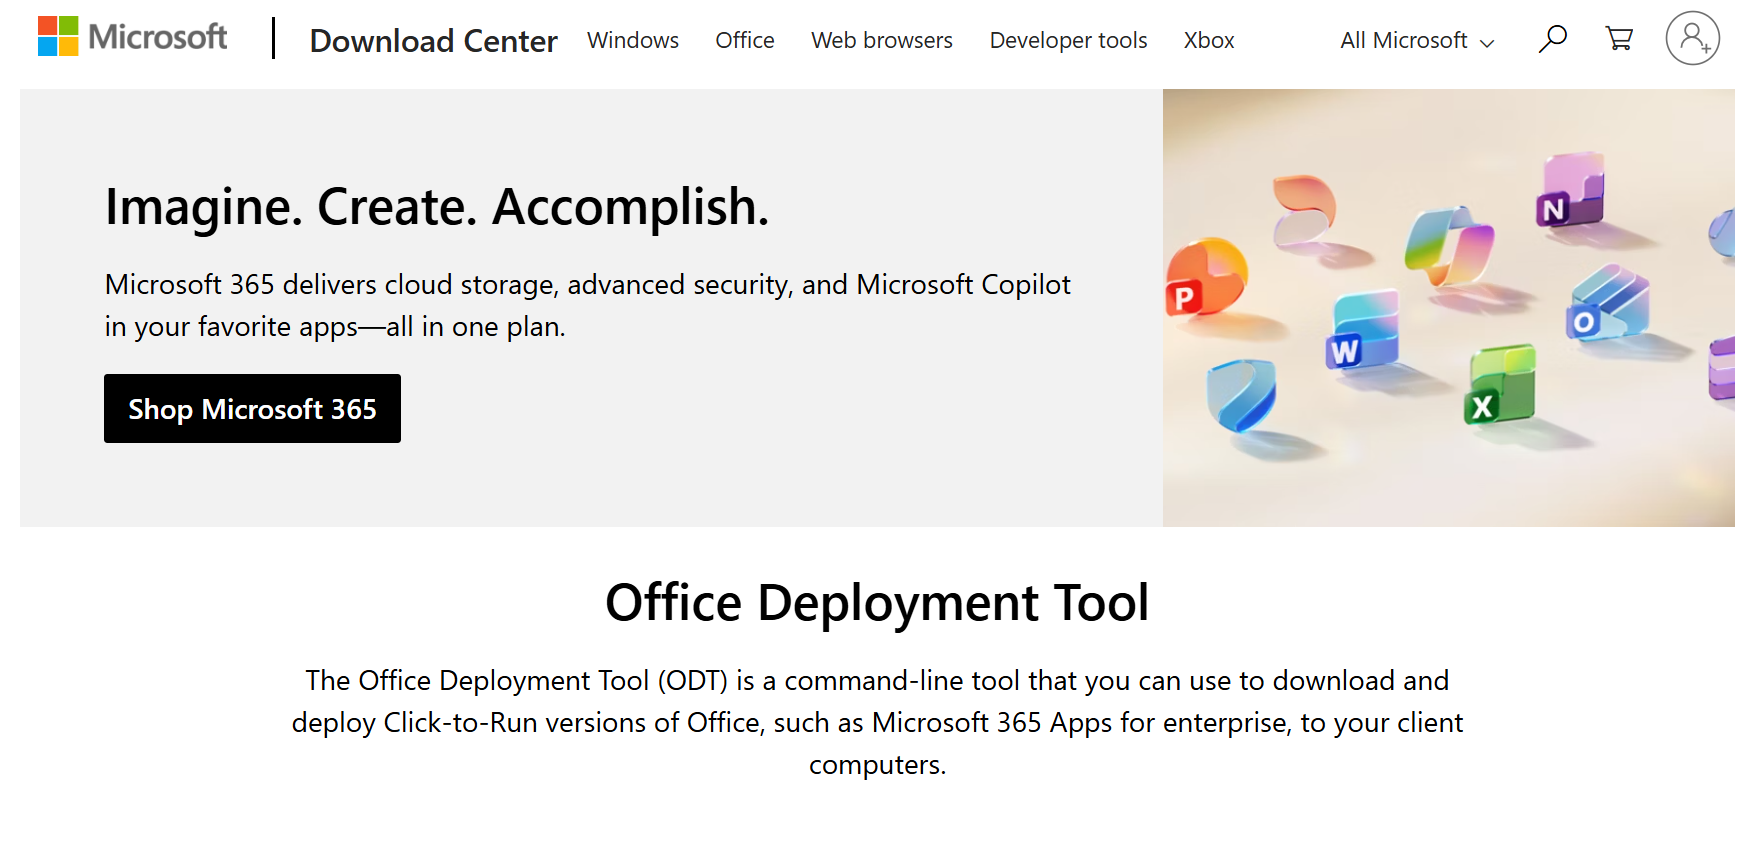Open the Developer tools menu item
The width and height of the screenshot is (1750, 851).
(x=1068, y=40)
